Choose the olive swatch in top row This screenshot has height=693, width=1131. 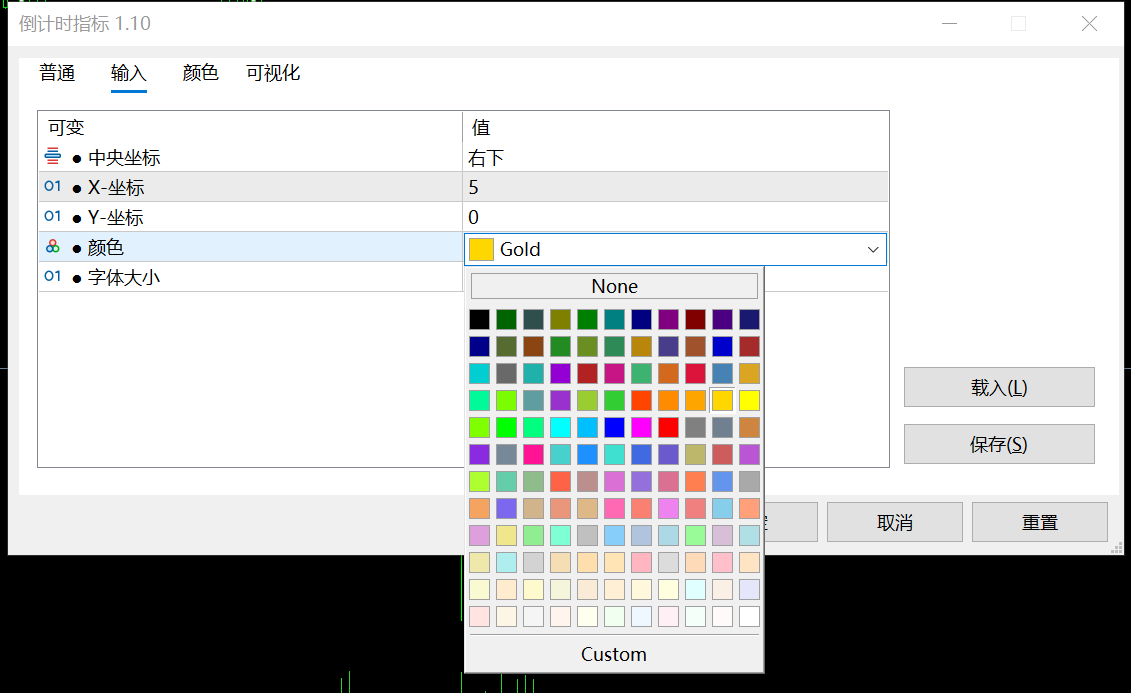click(560, 319)
